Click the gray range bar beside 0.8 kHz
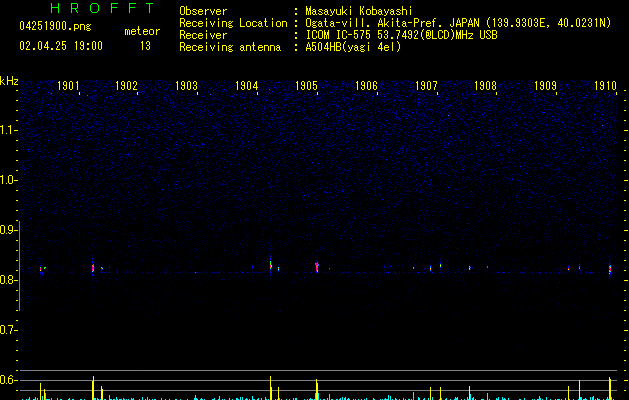The width and height of the screenshot is (629, 400). point(20,266)
